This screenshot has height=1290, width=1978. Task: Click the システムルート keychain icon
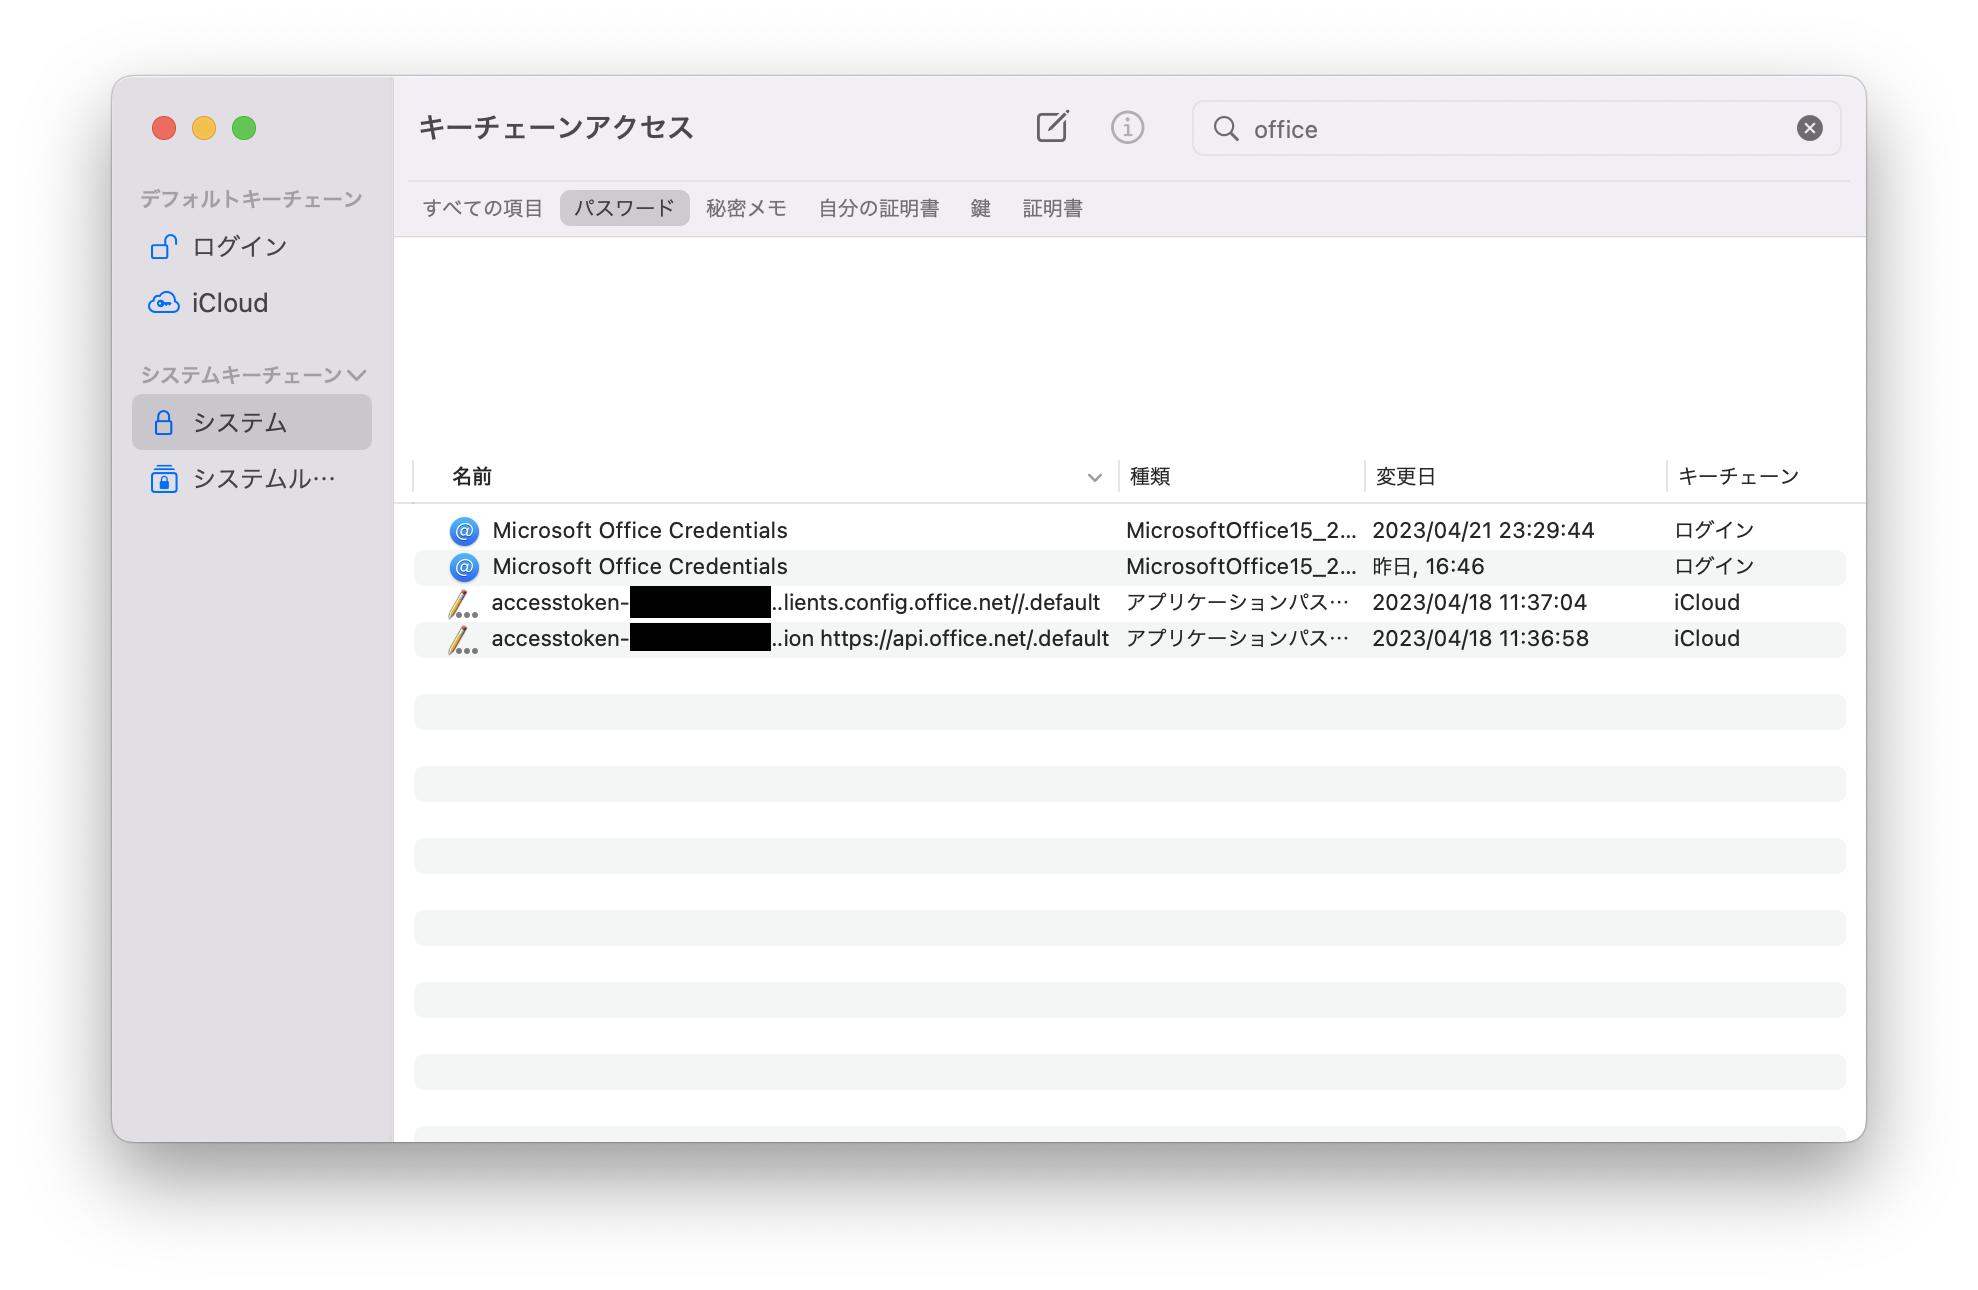(x=164, y=479)
